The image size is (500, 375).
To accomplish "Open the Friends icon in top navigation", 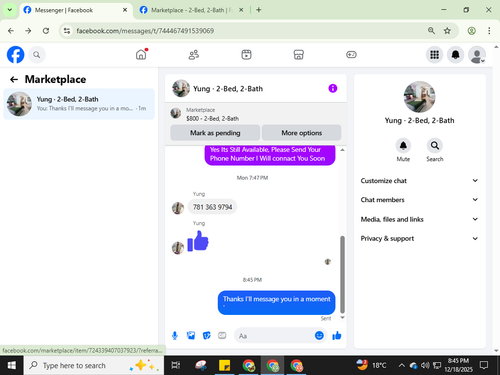I will (194, 54).
